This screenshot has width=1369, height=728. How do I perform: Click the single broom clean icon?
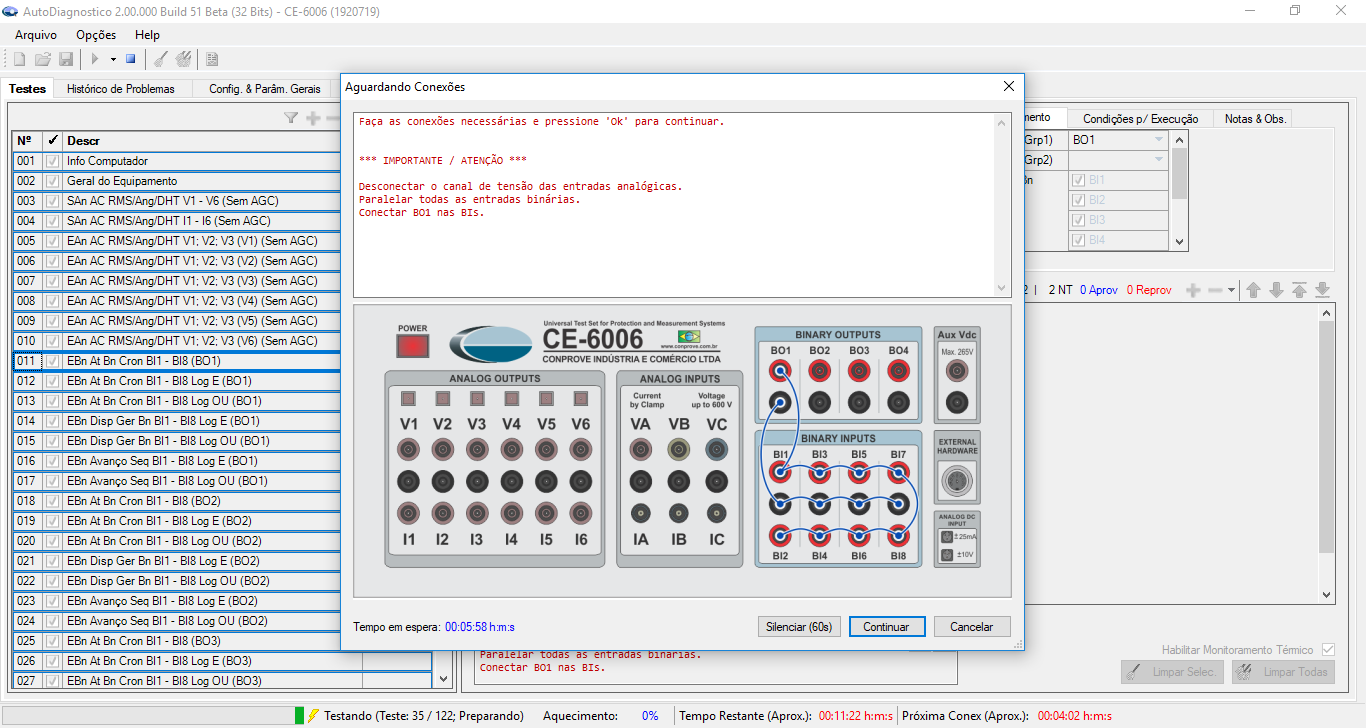pos(160,60)
